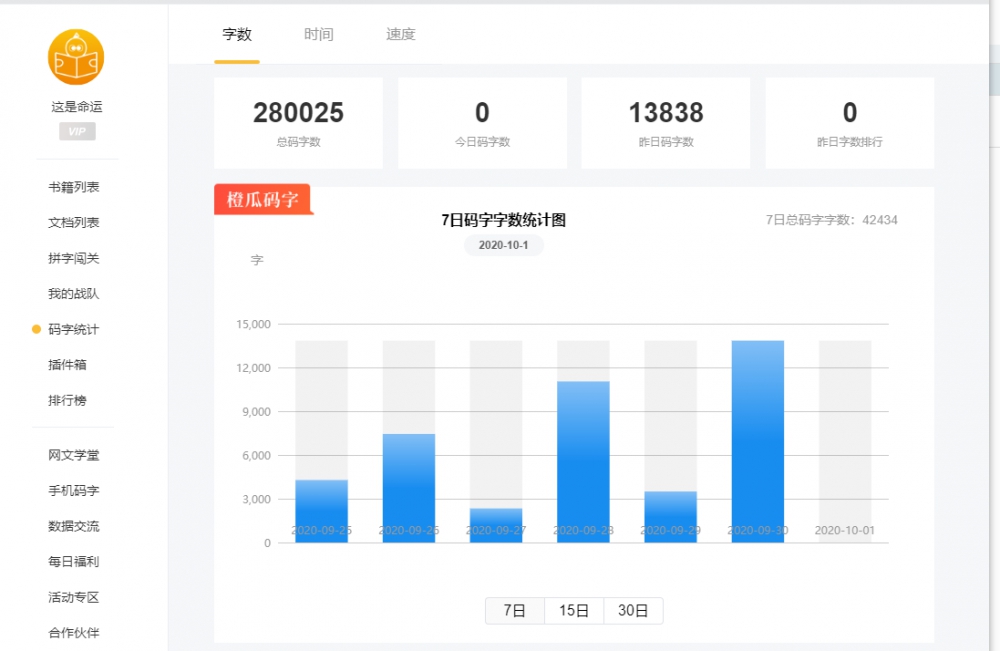Click the 今日码字数 card showing 0
Screen dimensions: 1000x651
click(x=482, y=123)
